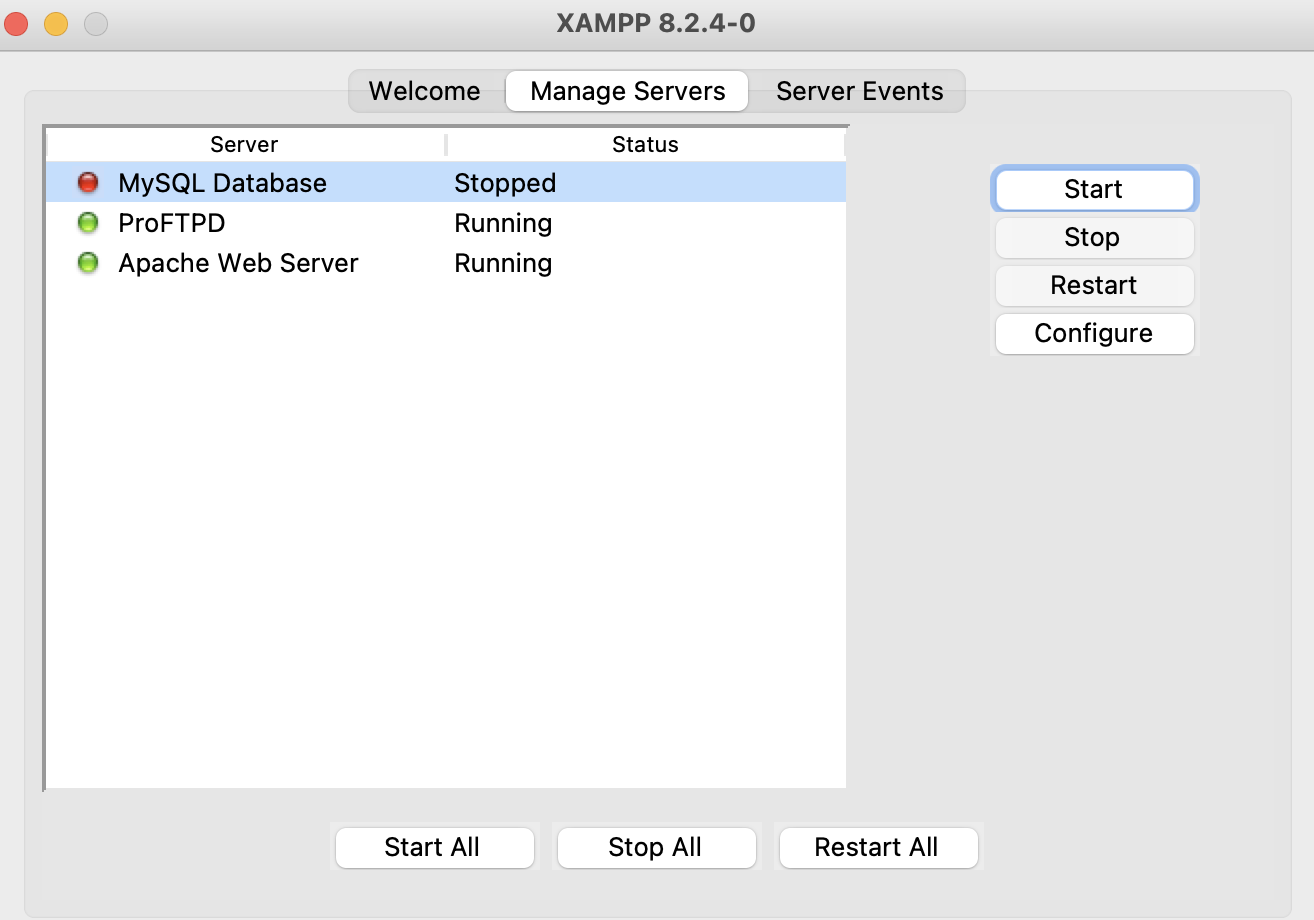The width and height of the screenshot is (1314, 920).
Task: Switch to the Welcome tab
Action: click(425, 91)
